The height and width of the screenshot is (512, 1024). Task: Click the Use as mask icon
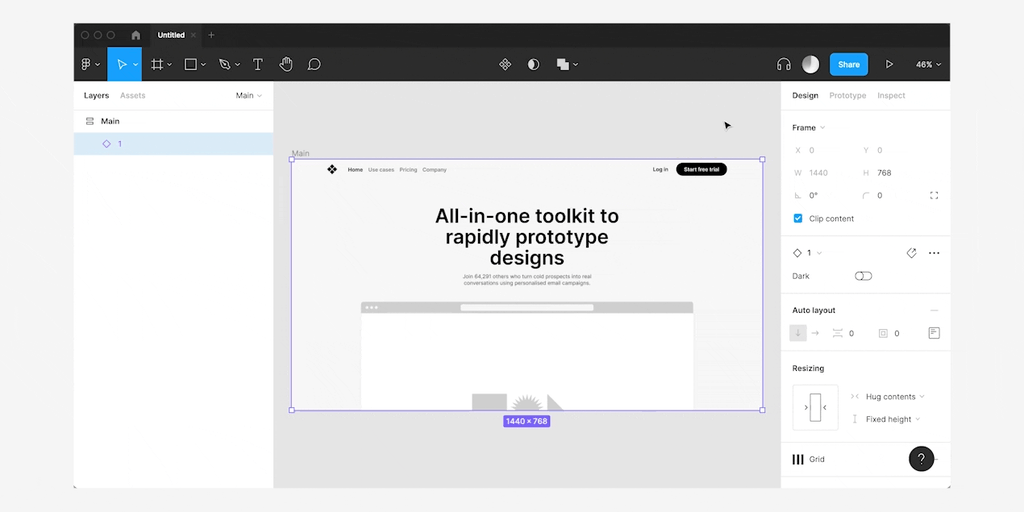tap(534, 64)
